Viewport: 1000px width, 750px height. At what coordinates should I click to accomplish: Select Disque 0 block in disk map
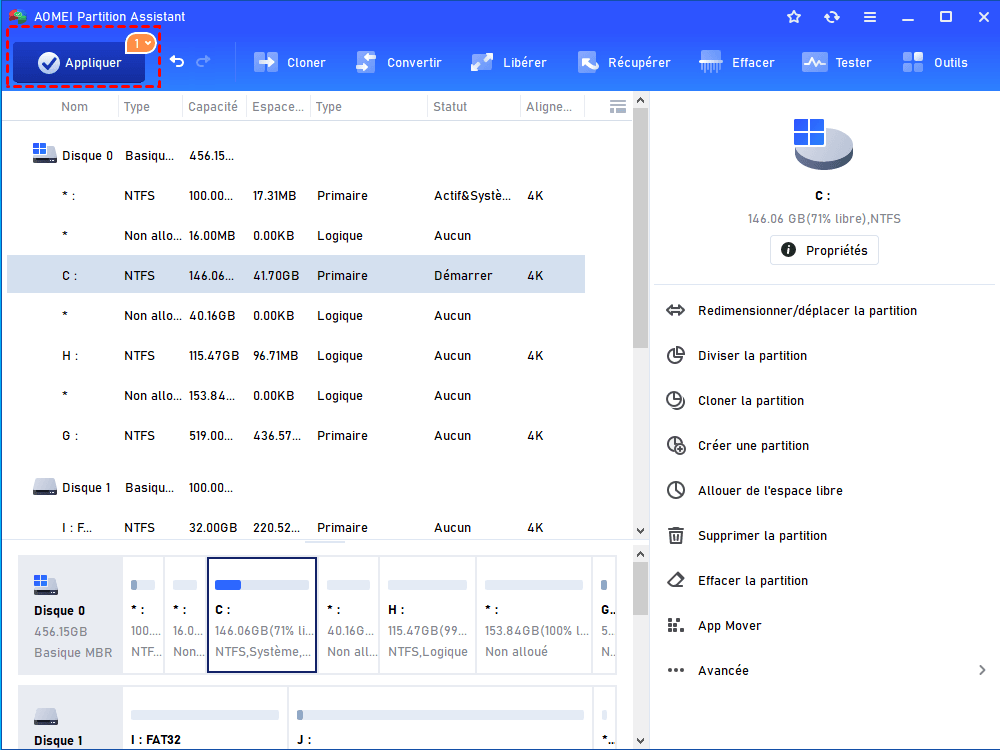(x=70, y=615)
